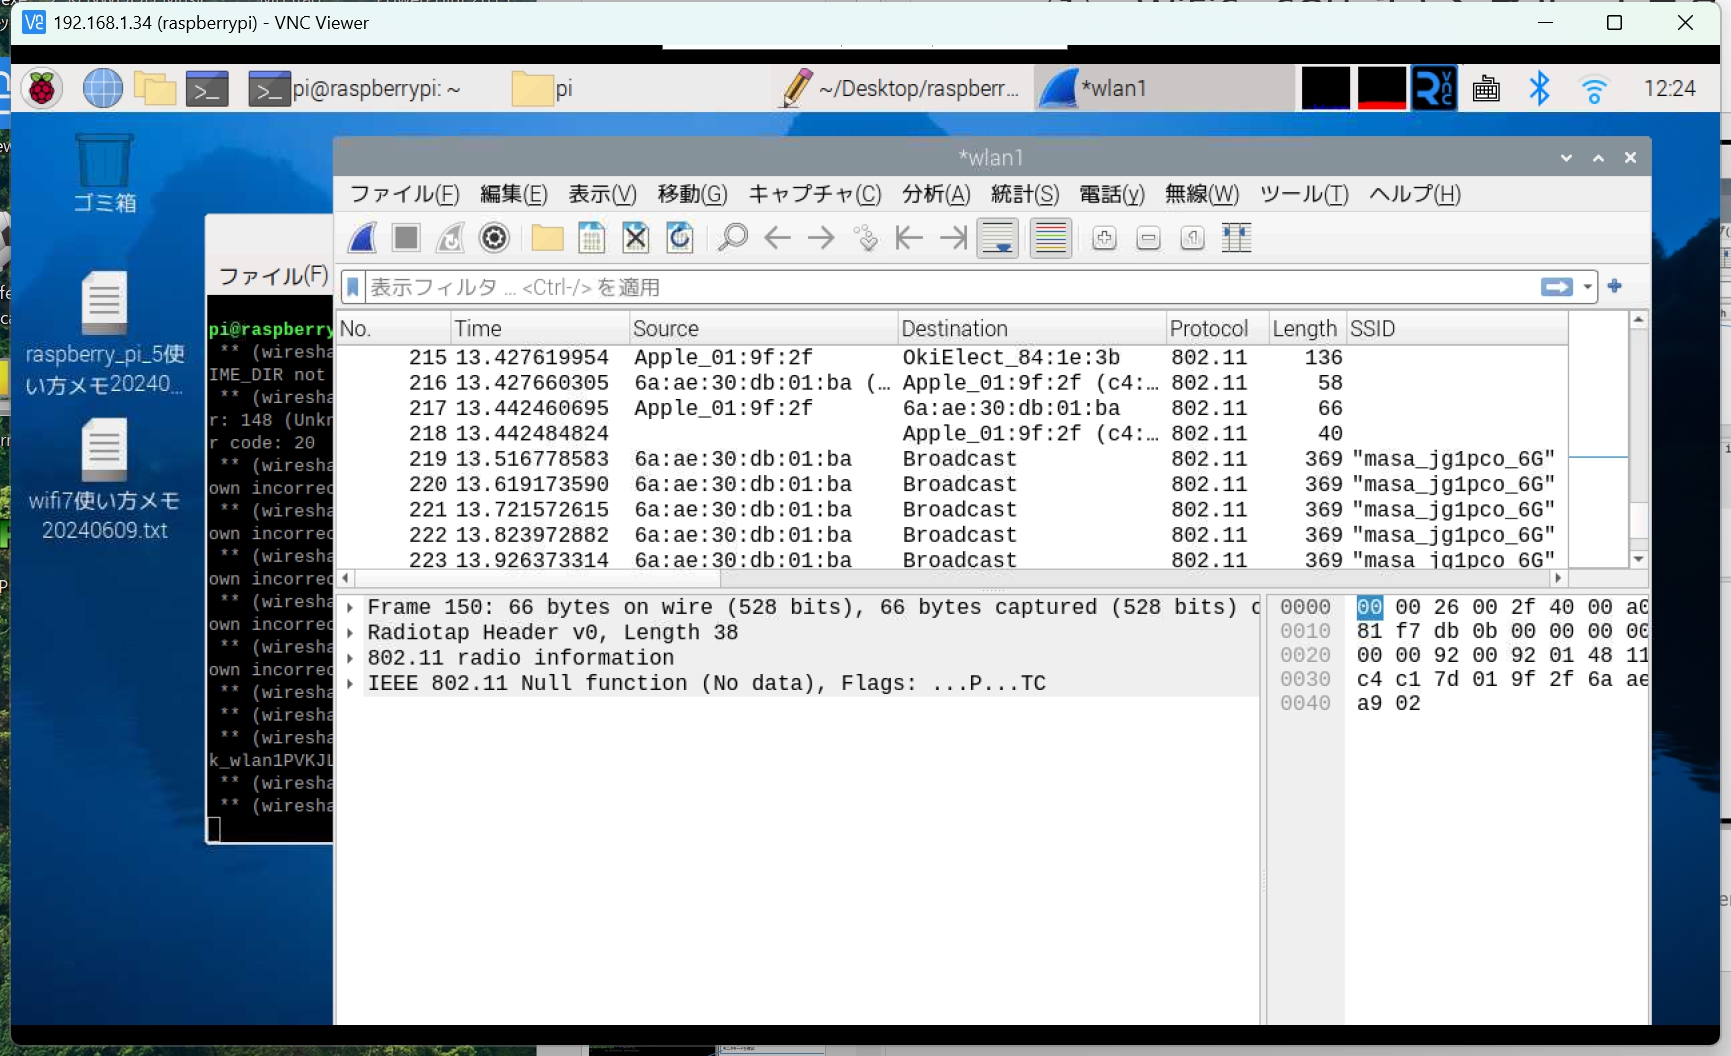Open the display filter history dropdown

tap(1587, 288)
